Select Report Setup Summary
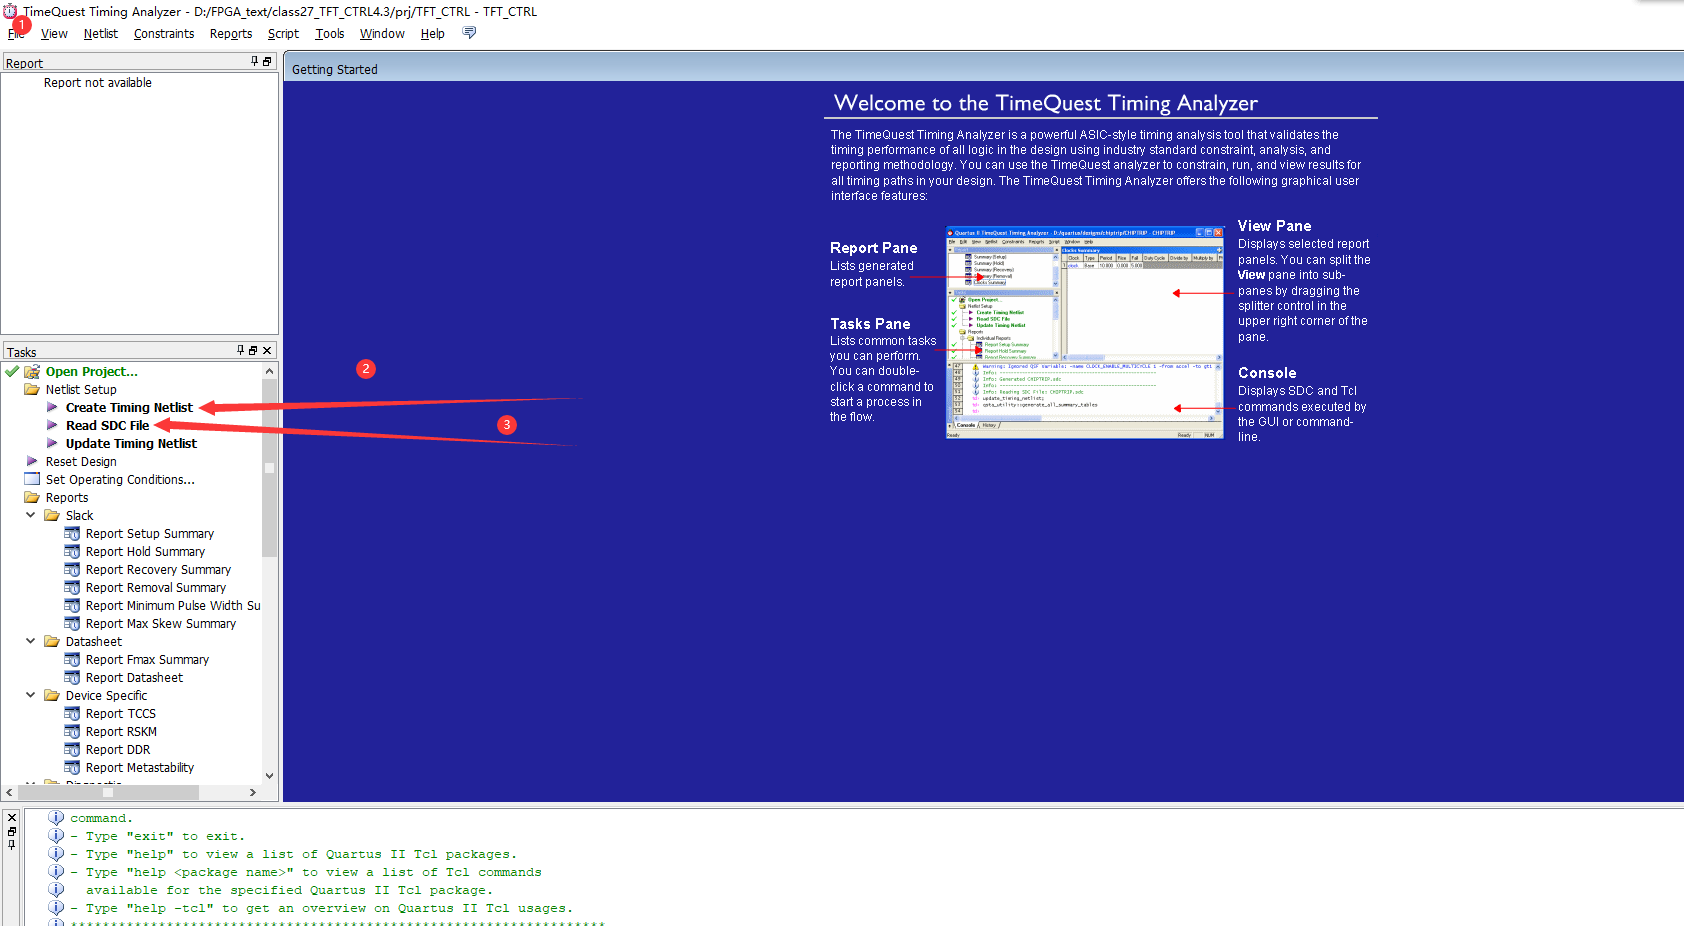 click(150, 534)
